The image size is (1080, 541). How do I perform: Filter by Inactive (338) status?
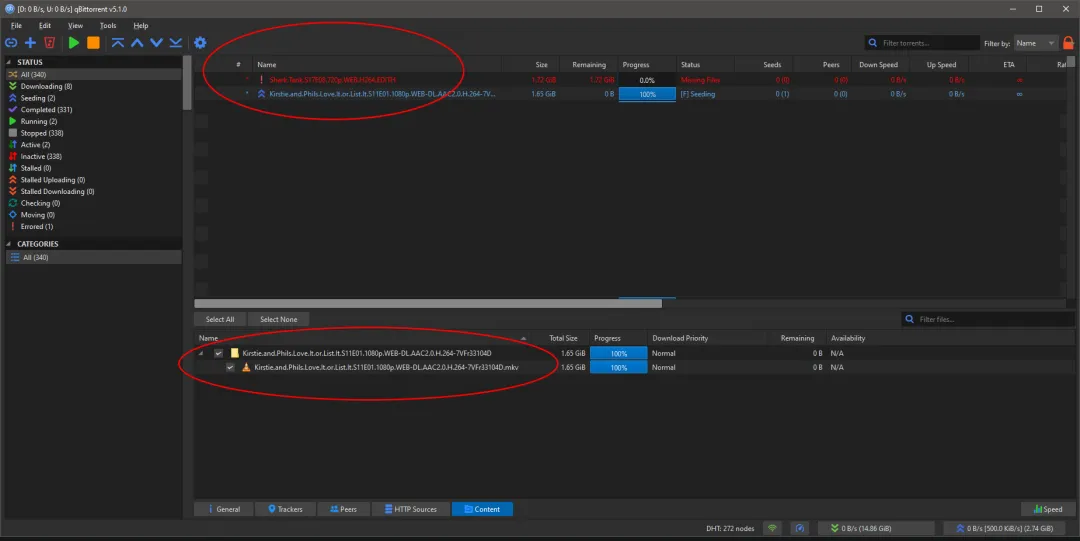click(41, 156)
